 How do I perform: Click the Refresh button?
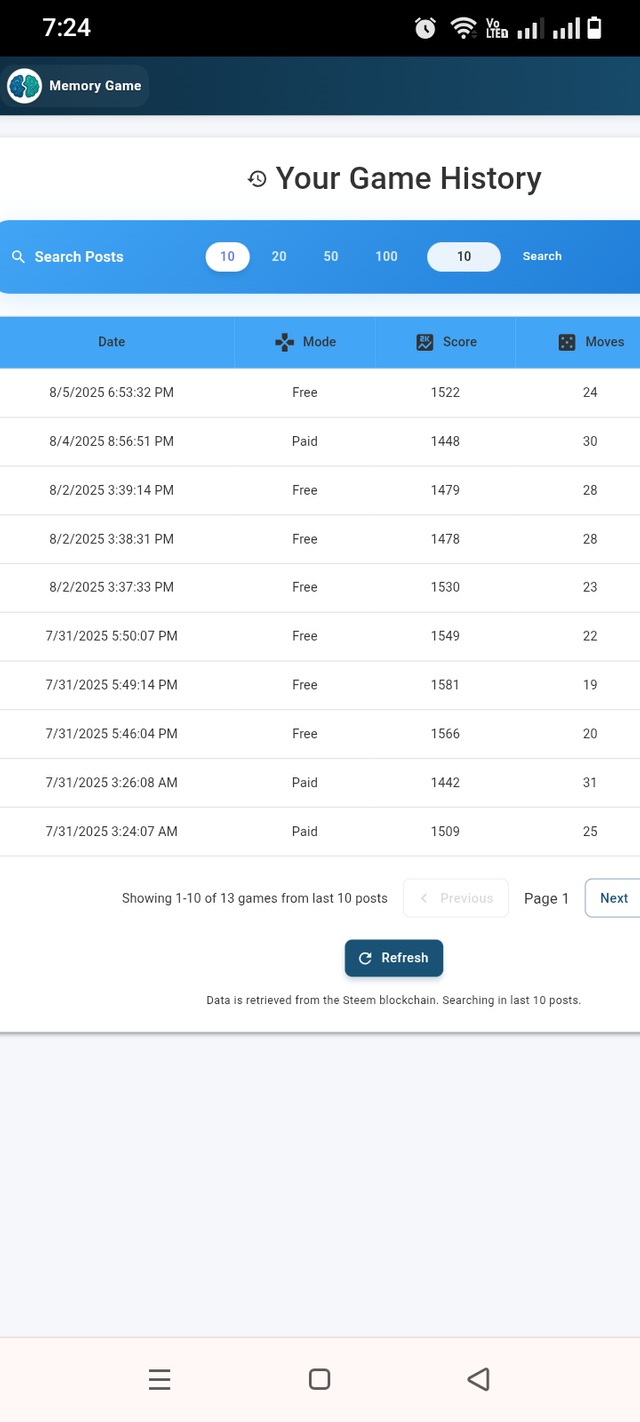(394, 958)
